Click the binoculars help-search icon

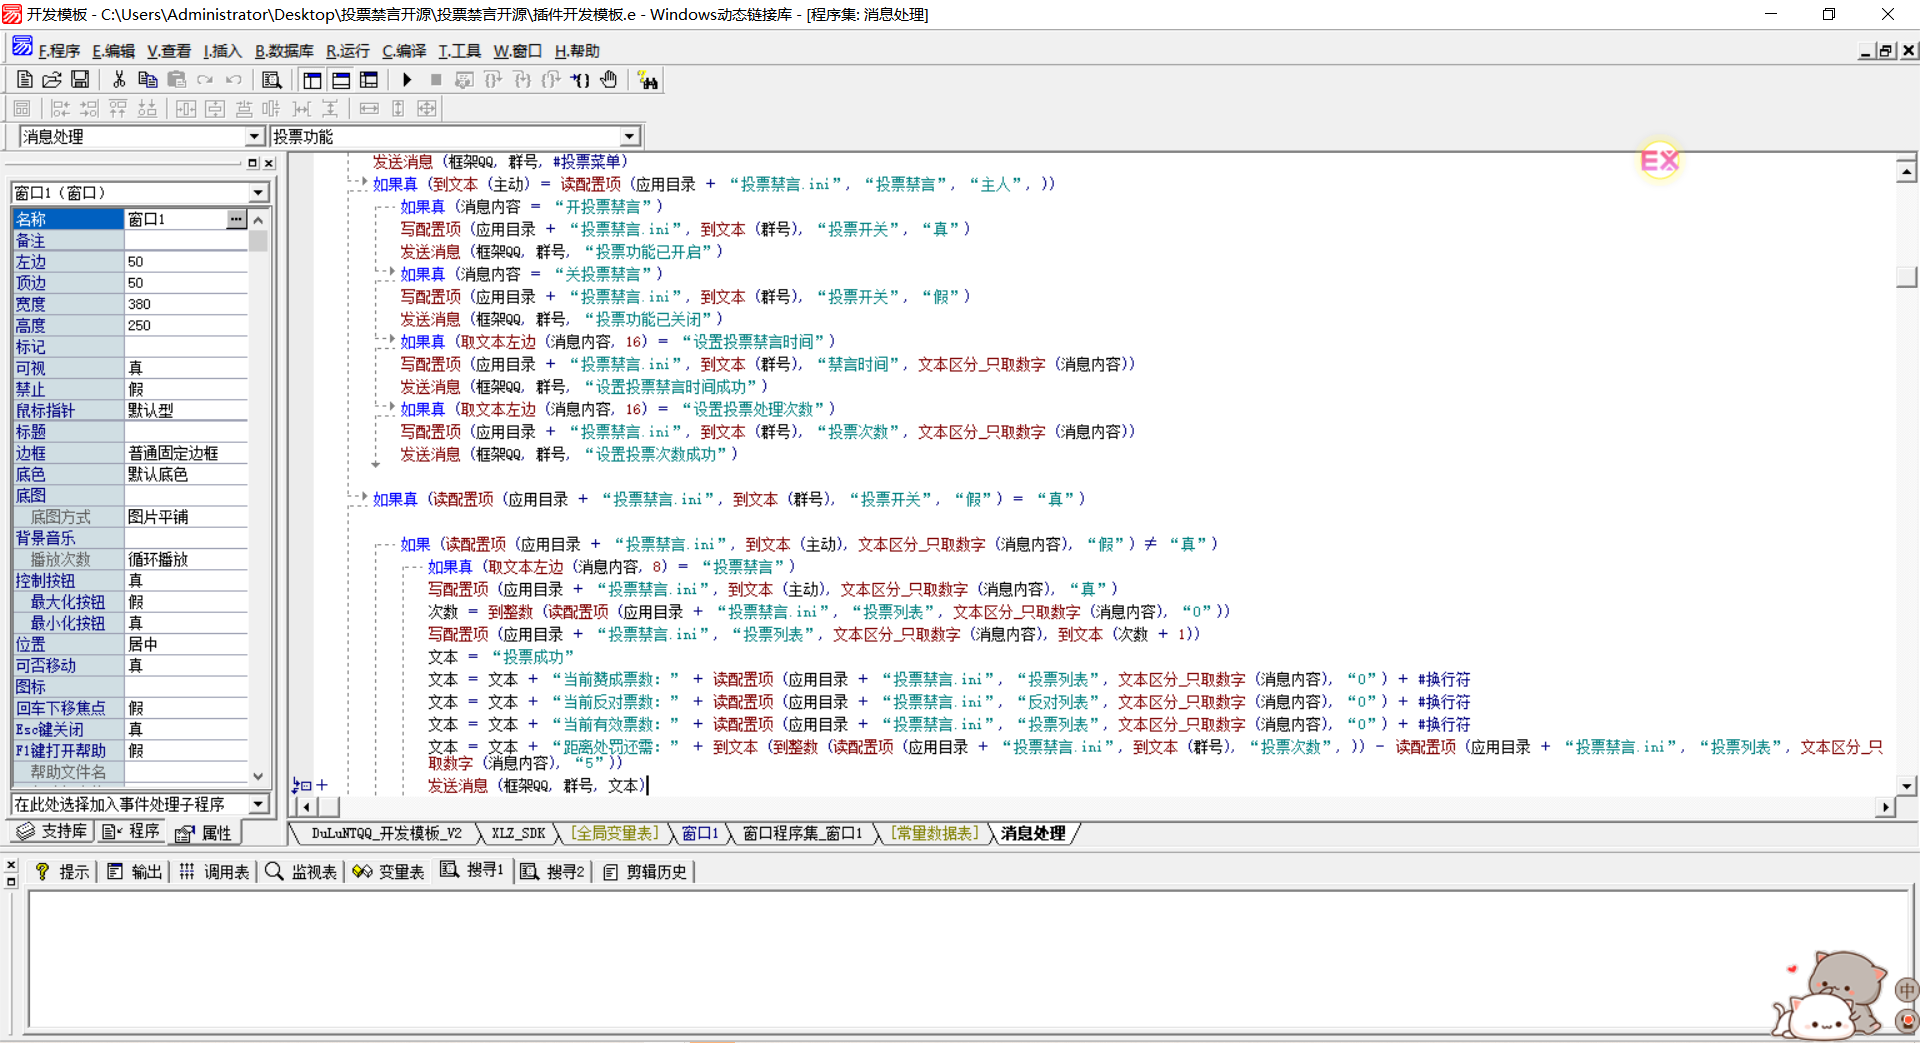648,80
